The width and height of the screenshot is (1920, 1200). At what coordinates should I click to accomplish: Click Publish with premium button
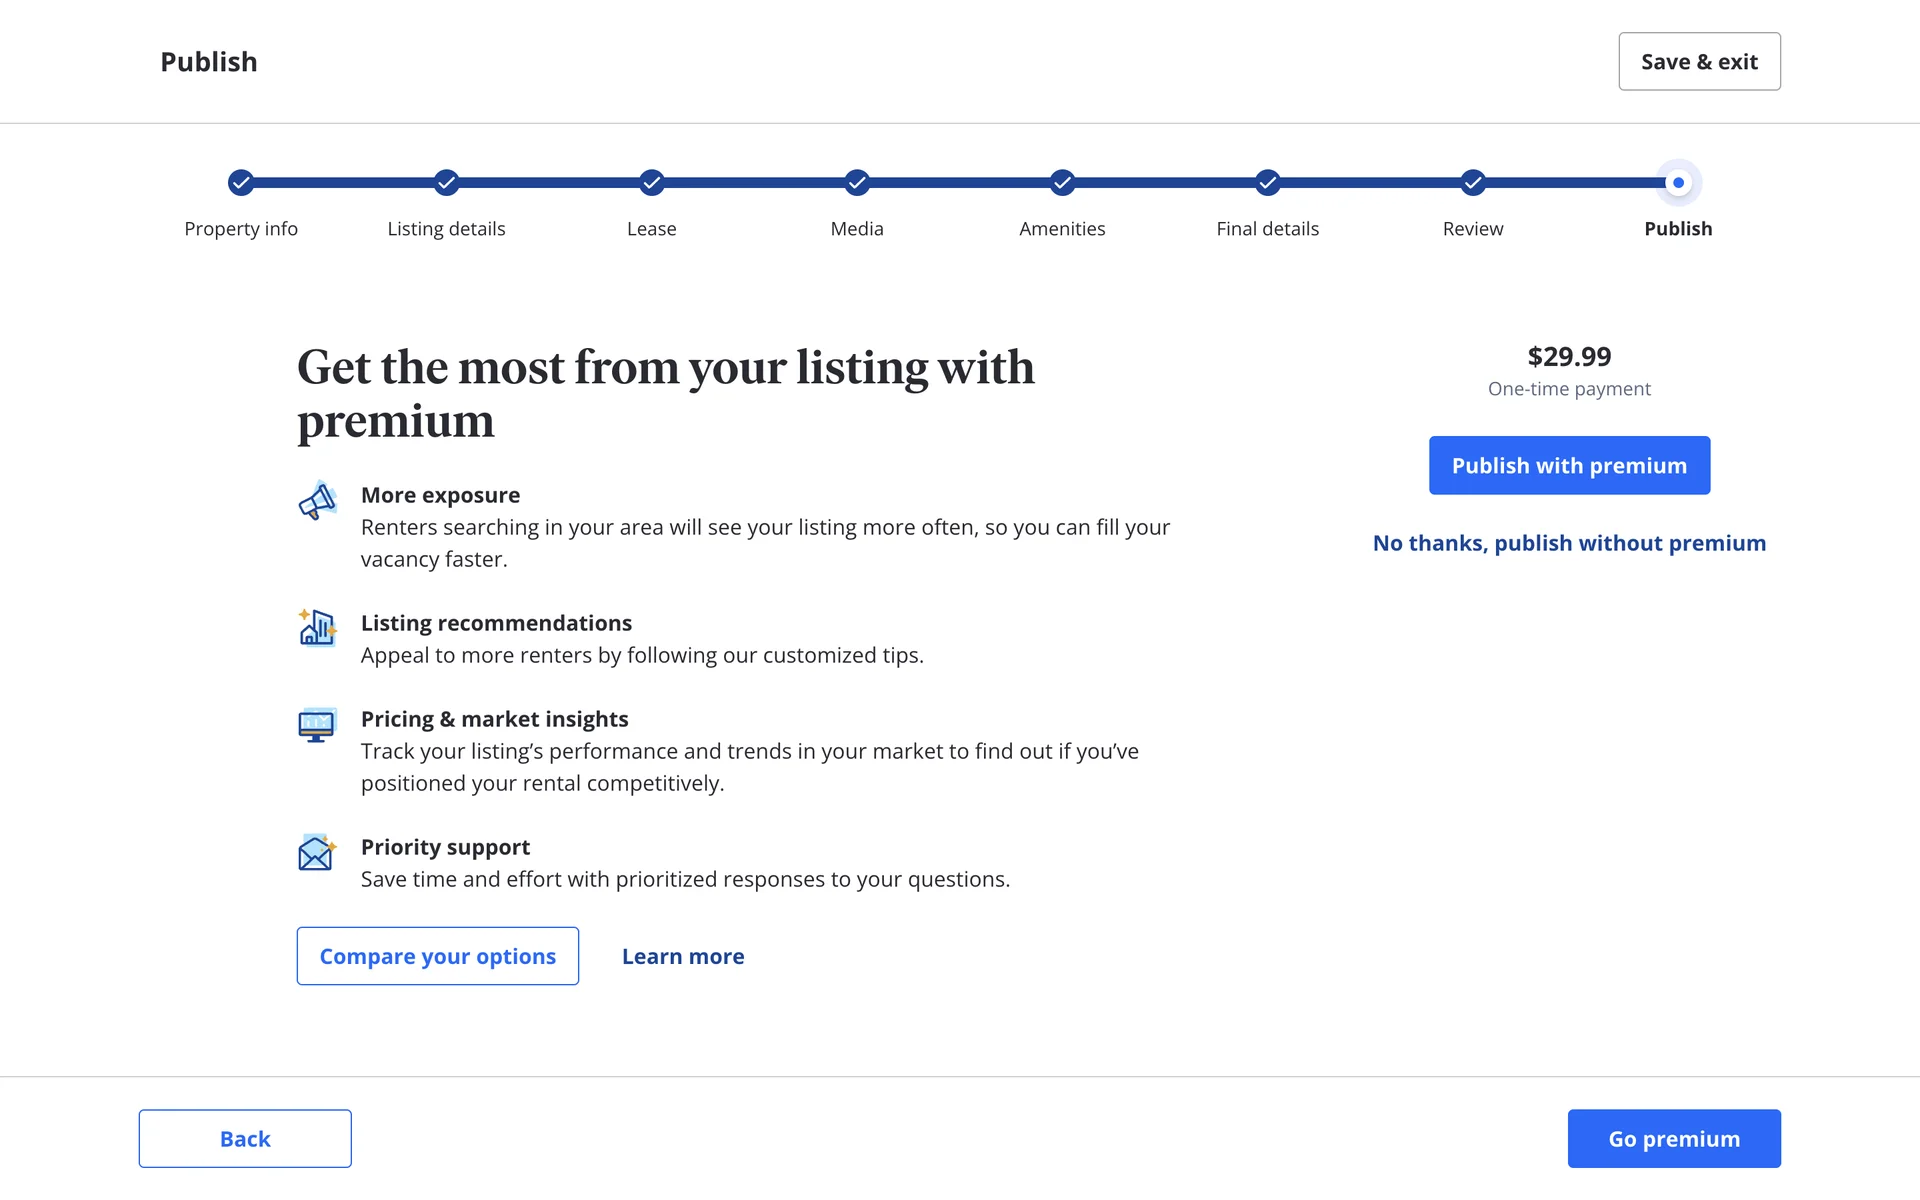pos(1569,465)
